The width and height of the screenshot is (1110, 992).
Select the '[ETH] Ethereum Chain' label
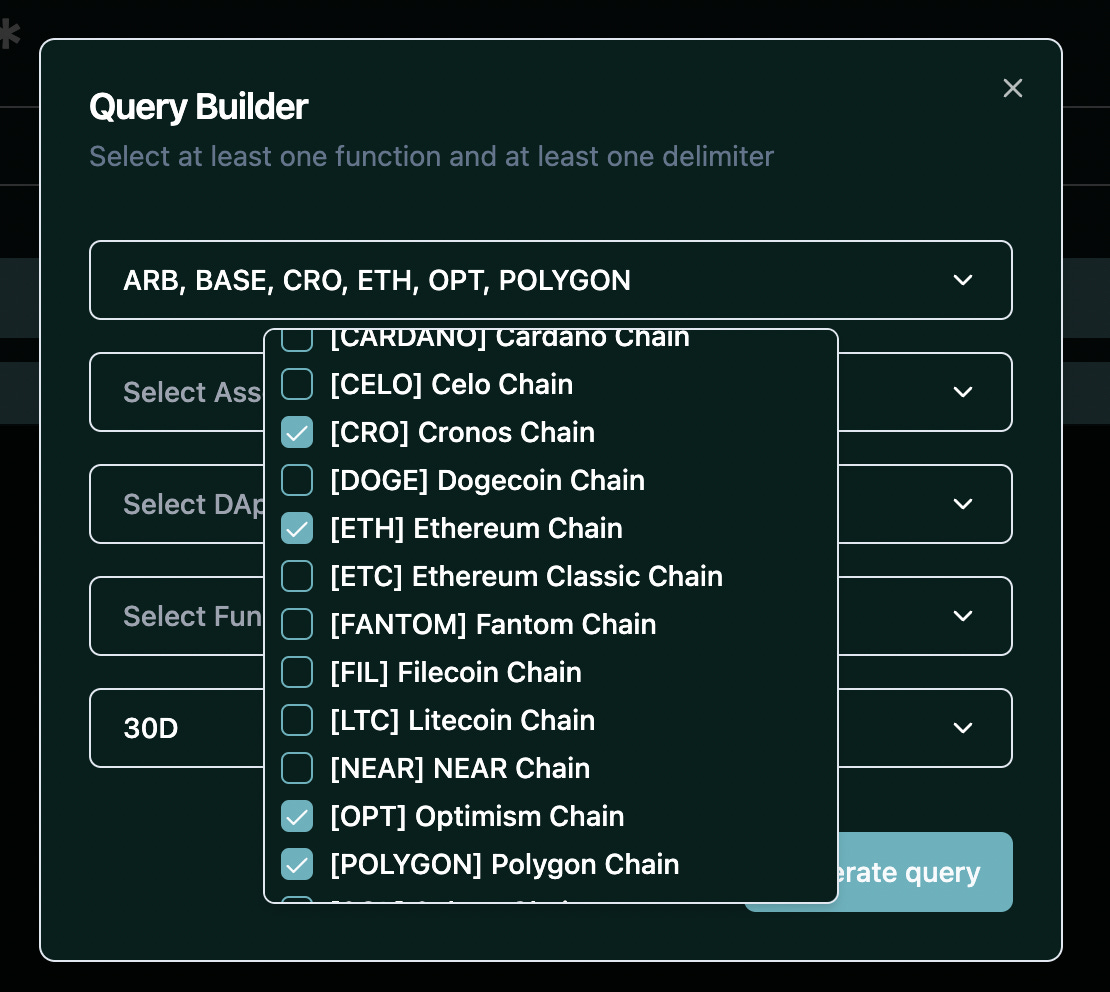click(x=476, y=528)
